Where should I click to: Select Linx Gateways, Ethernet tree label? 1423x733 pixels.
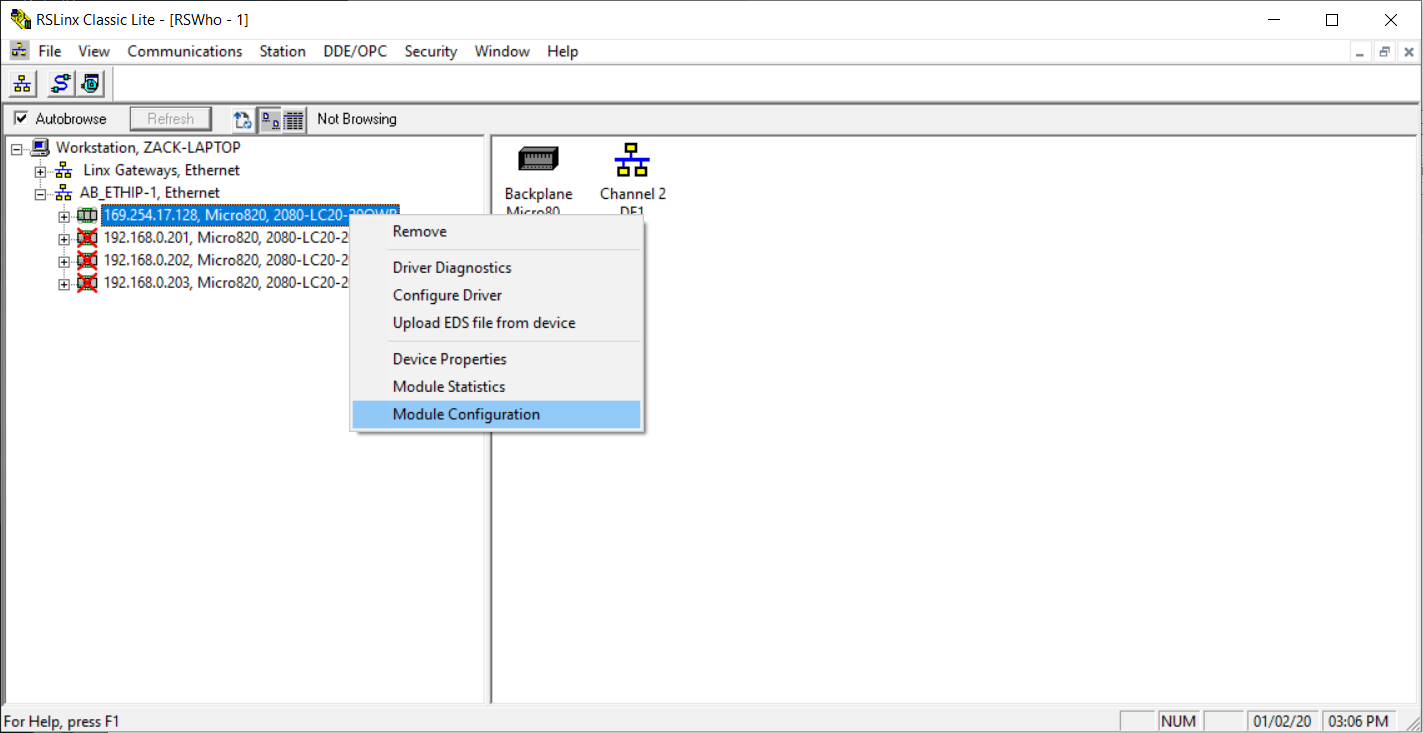coord(162,171)
